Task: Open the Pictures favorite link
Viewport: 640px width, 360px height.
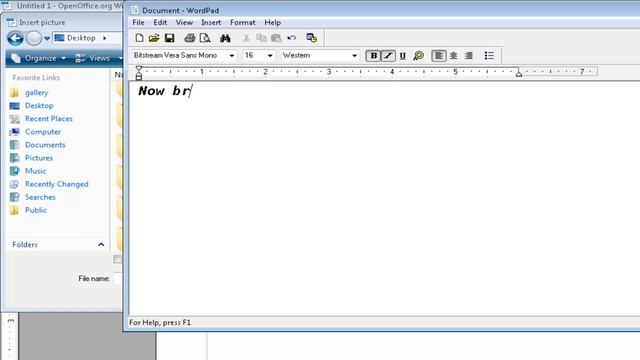Action: point(39,158)
